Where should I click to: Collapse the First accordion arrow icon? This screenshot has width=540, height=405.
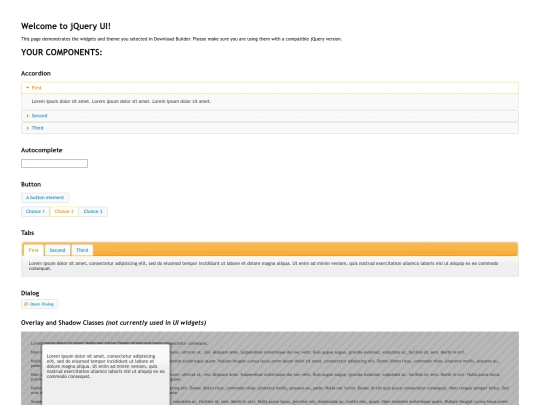tap(28, 88)
